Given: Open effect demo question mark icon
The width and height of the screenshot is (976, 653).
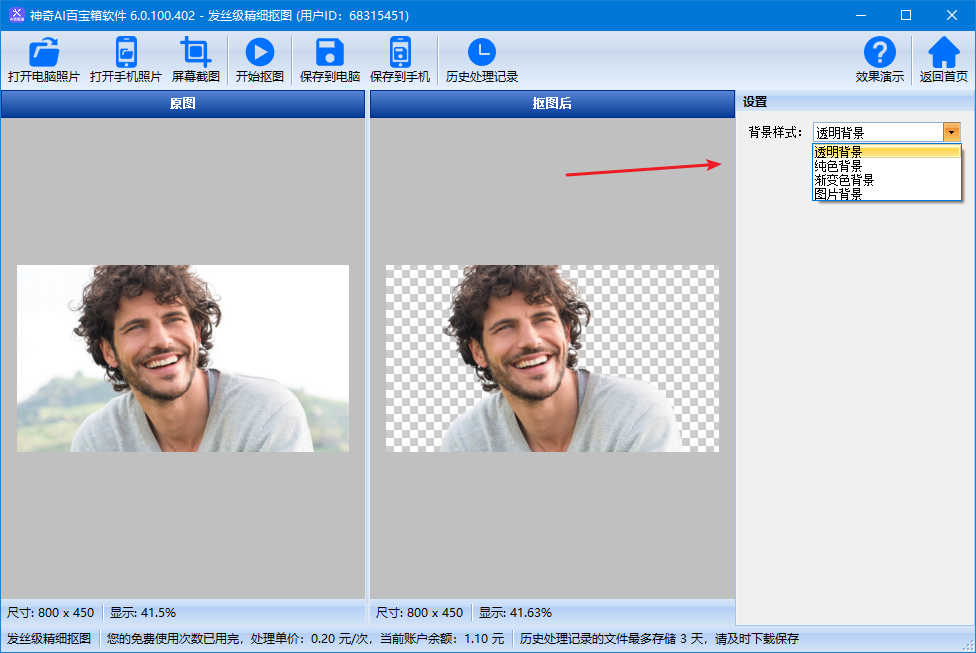Looking at the screenshot, I should (x=879, y=52).
